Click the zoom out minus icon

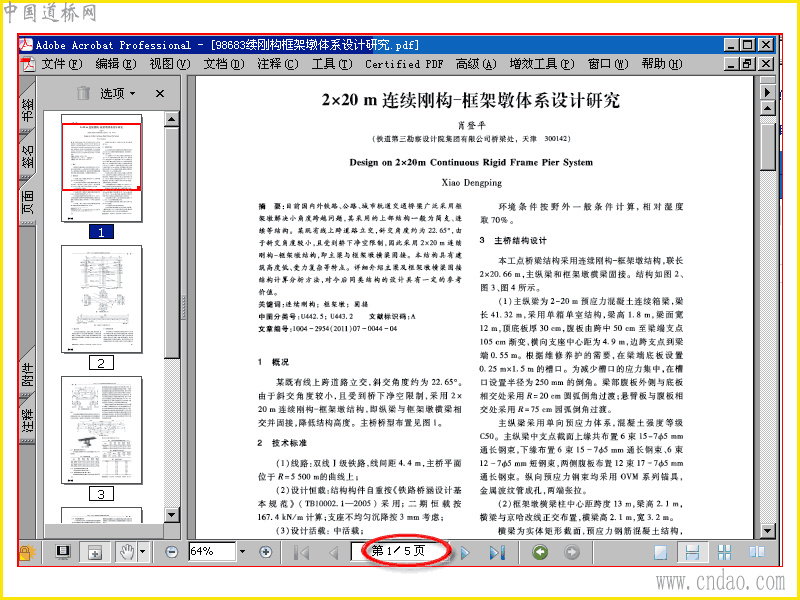(172, 552)
